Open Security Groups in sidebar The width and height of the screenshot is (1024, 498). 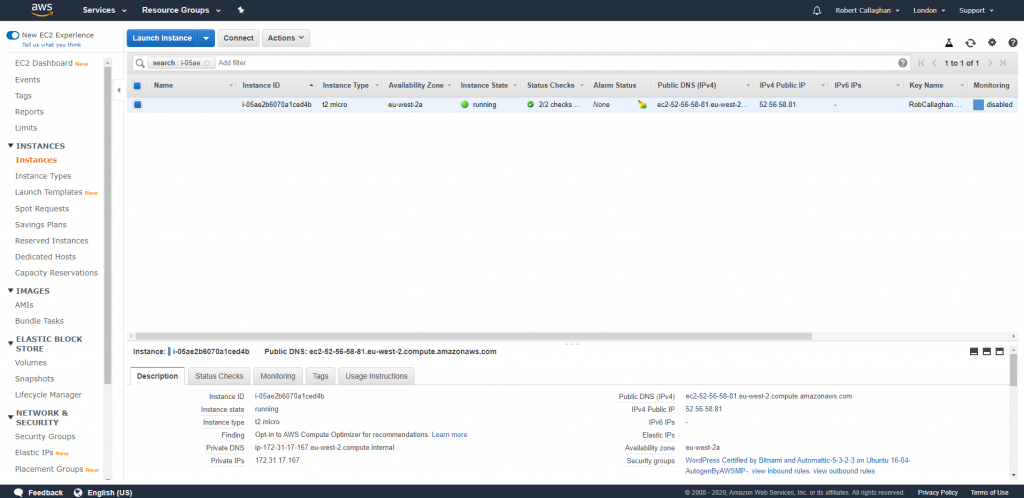(x=45, y=437)
